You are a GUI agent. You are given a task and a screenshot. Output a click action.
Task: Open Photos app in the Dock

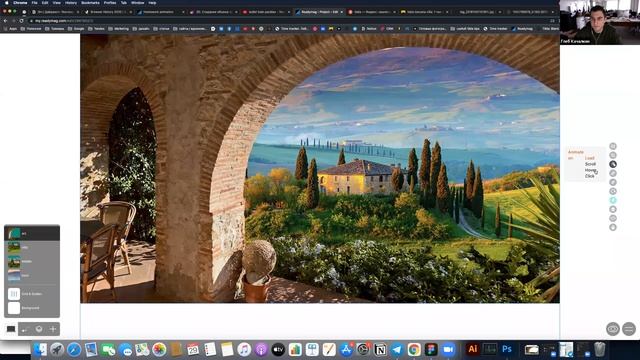tap(159, 350)
